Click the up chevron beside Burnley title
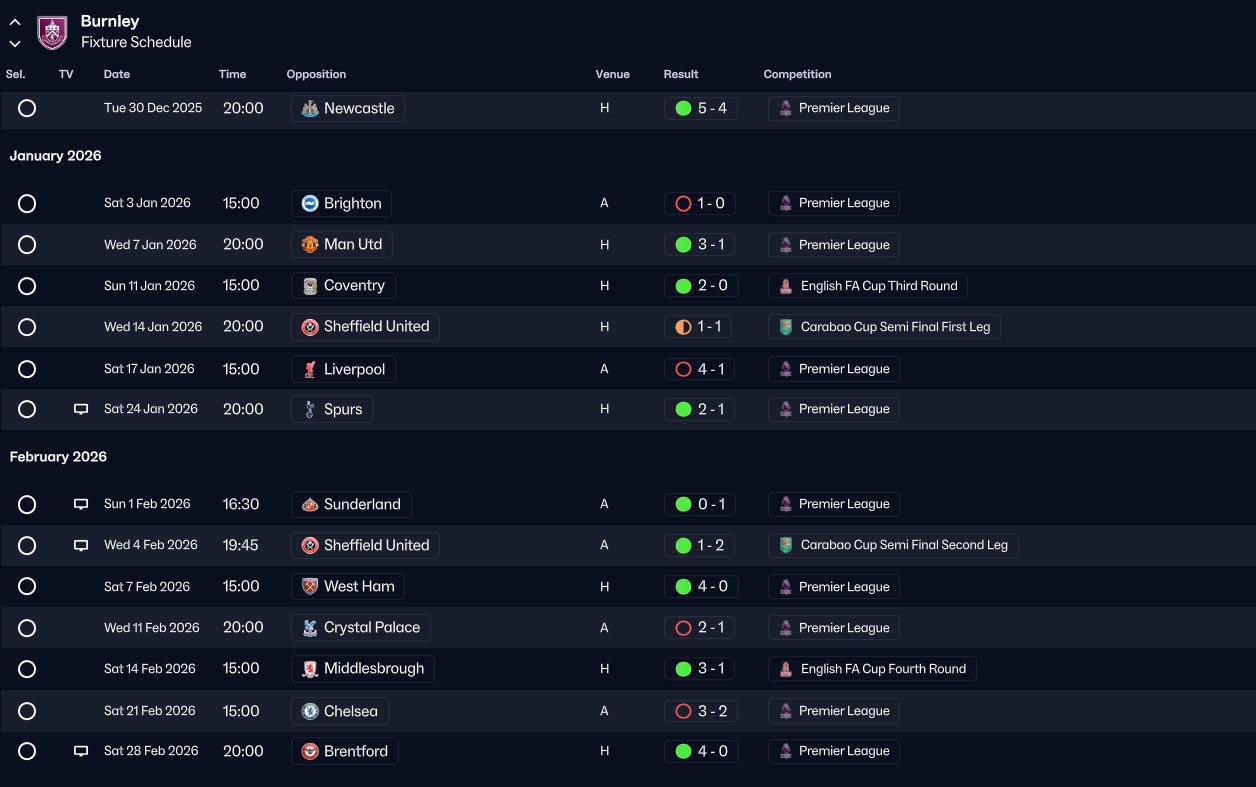The image size is (1256, 787). [x=15, y=22]
